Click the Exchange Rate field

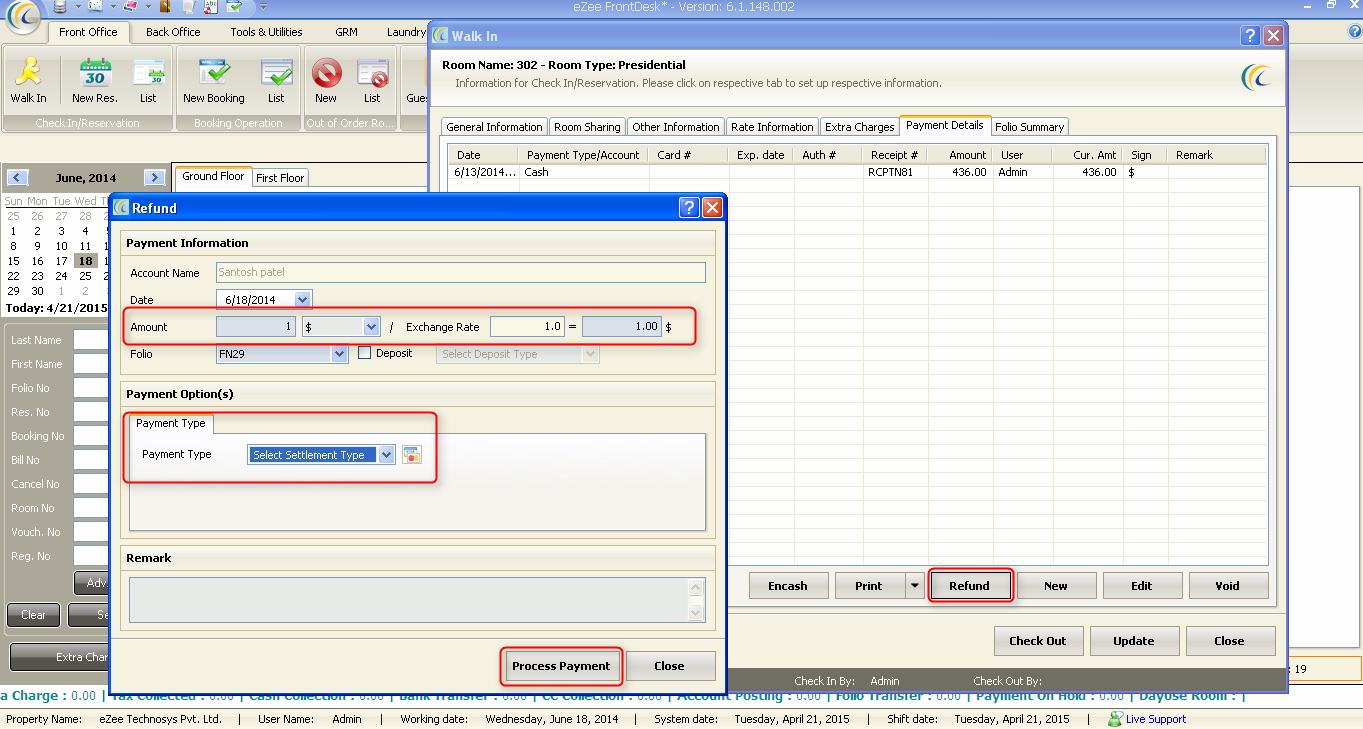(527, 327)
